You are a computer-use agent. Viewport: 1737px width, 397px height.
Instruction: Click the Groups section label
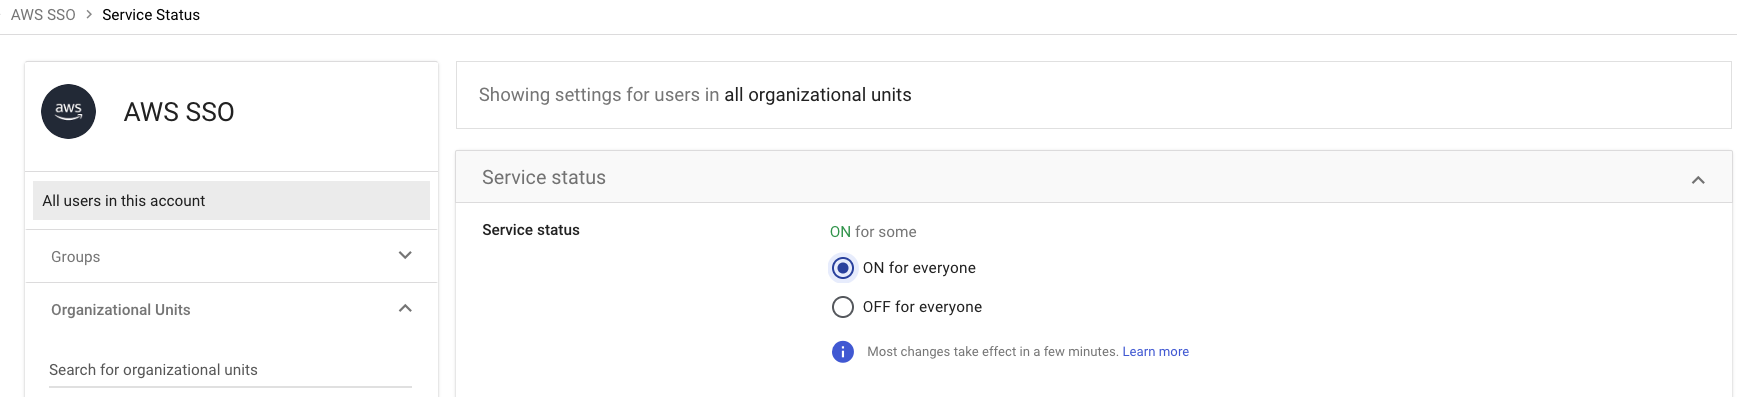pos(76,257)
